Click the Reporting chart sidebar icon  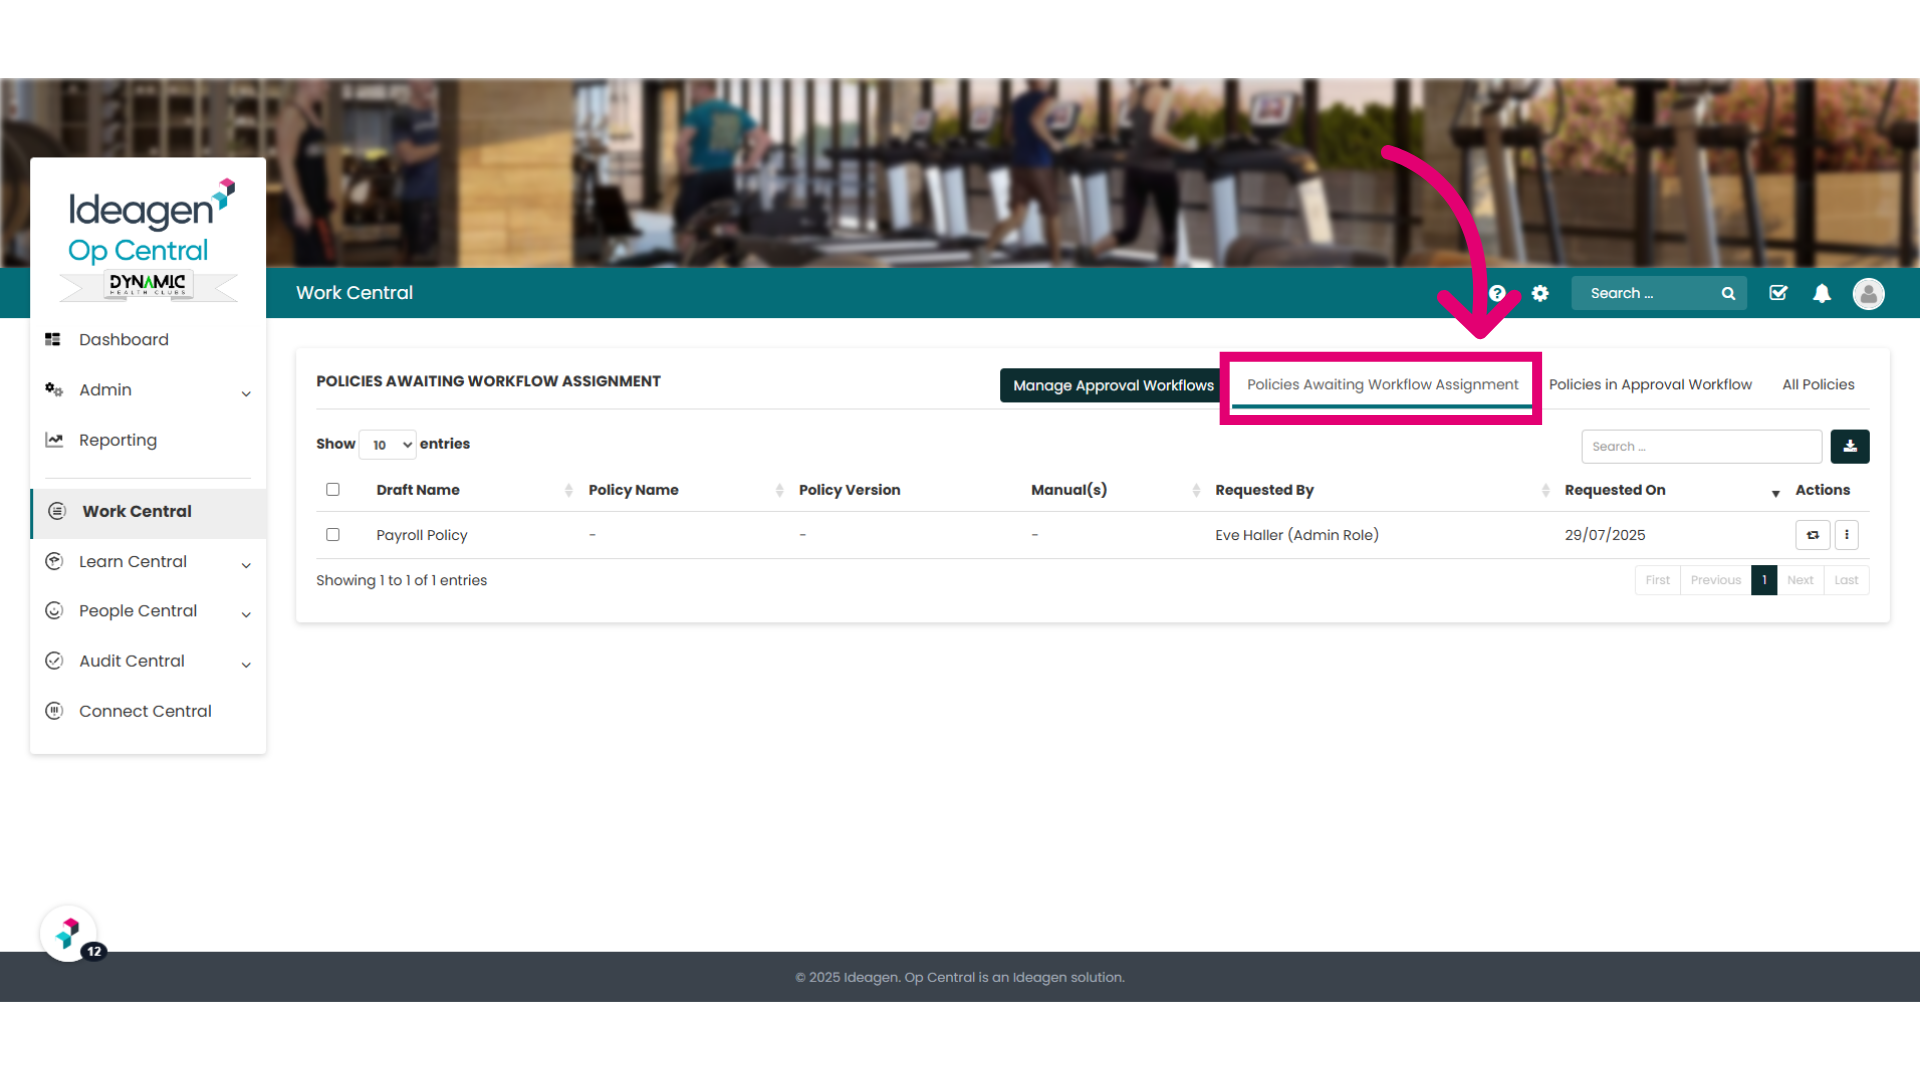pos(54,440)
